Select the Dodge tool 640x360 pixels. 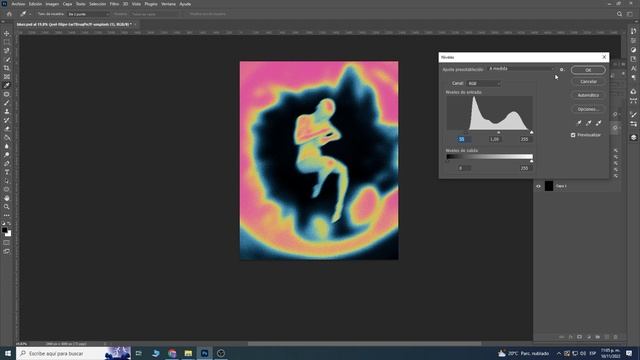(x=7, y=155)
